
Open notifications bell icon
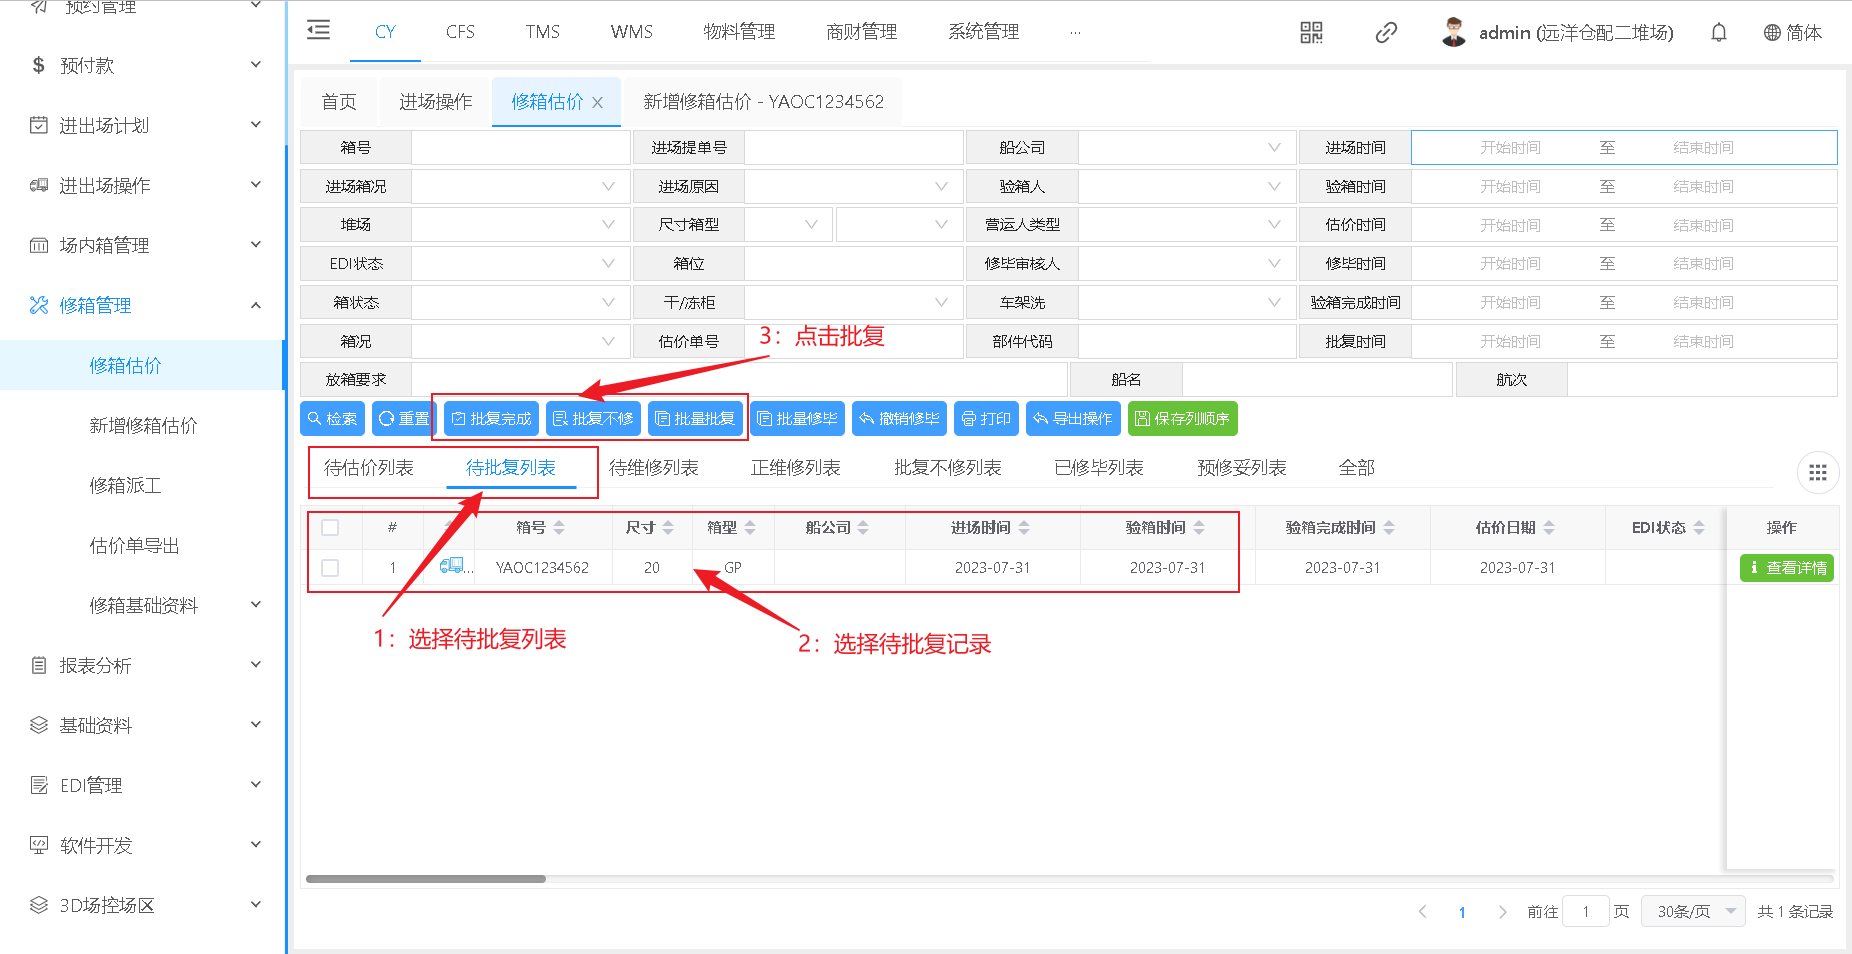1718,33
